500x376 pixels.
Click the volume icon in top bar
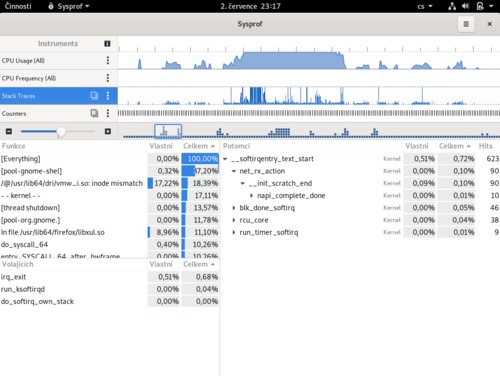pos(466,6)
